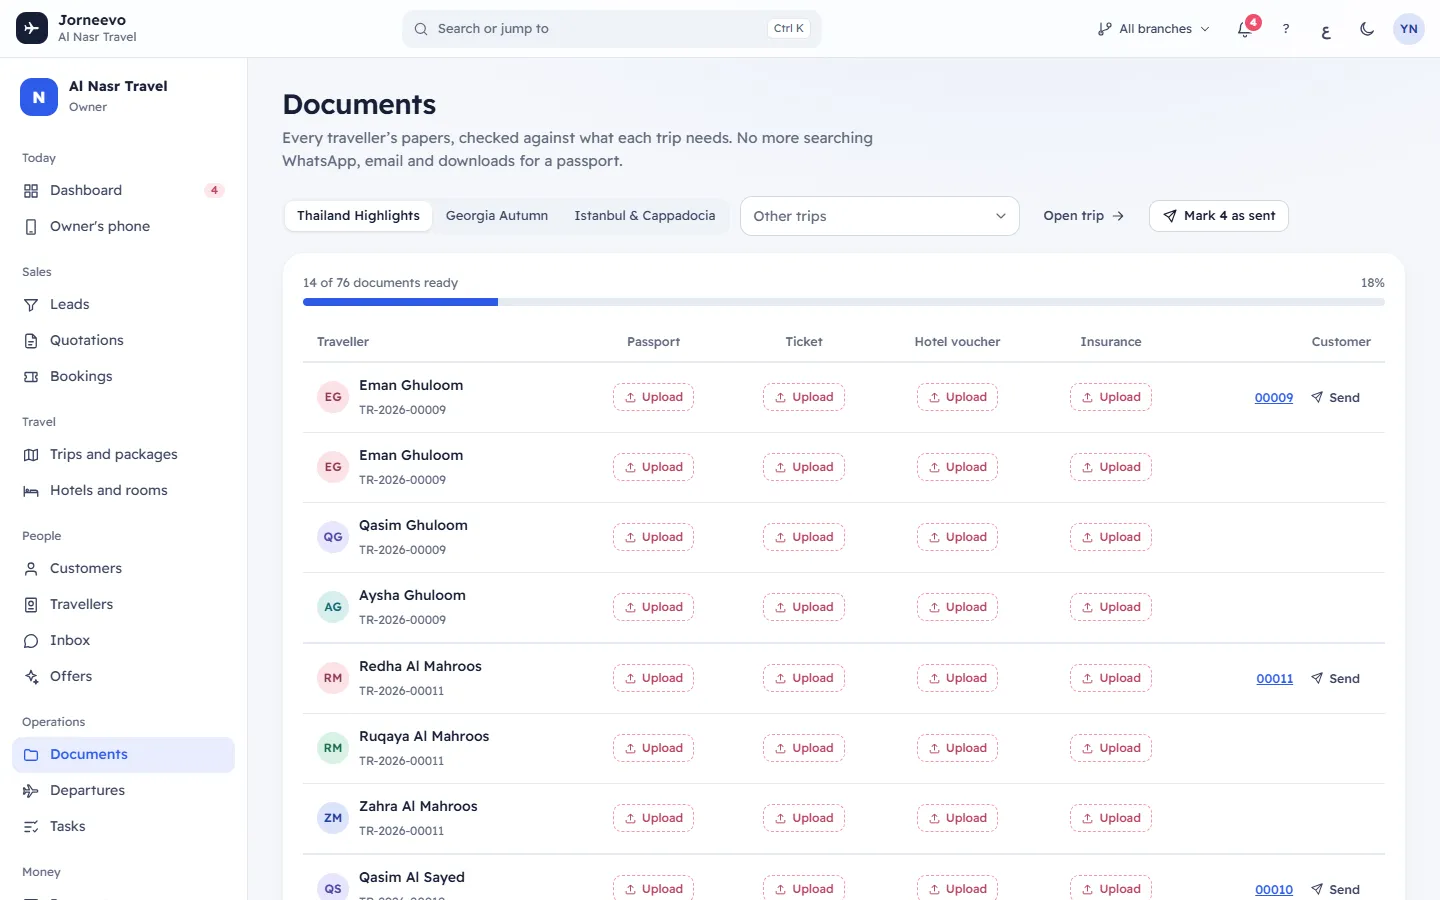Click the ZM avatar for Zahra Al Mahroos
The width and height of the screenshot is (1440, 900).
333,818
